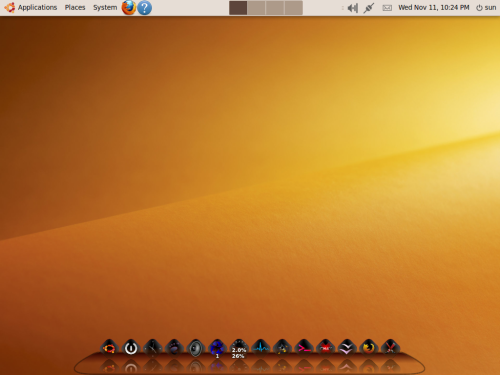Screen dimensions: 500x375
Task: Open the System menu
Action: 105,7
